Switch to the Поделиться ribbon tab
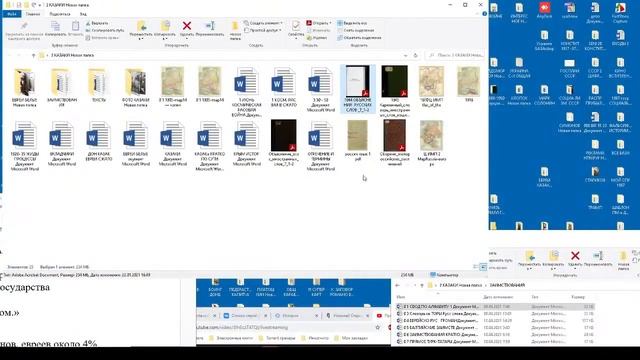 click(60, 14)
